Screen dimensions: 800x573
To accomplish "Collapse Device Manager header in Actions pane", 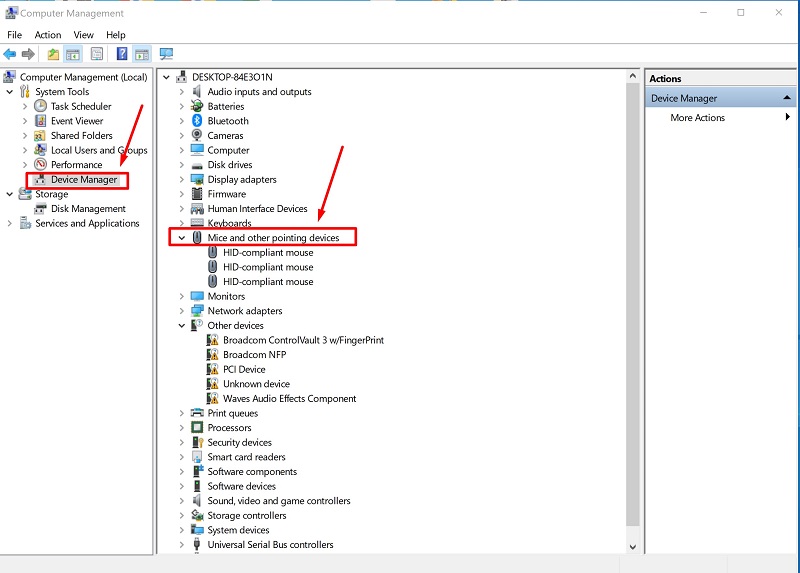I will [787, 97].
